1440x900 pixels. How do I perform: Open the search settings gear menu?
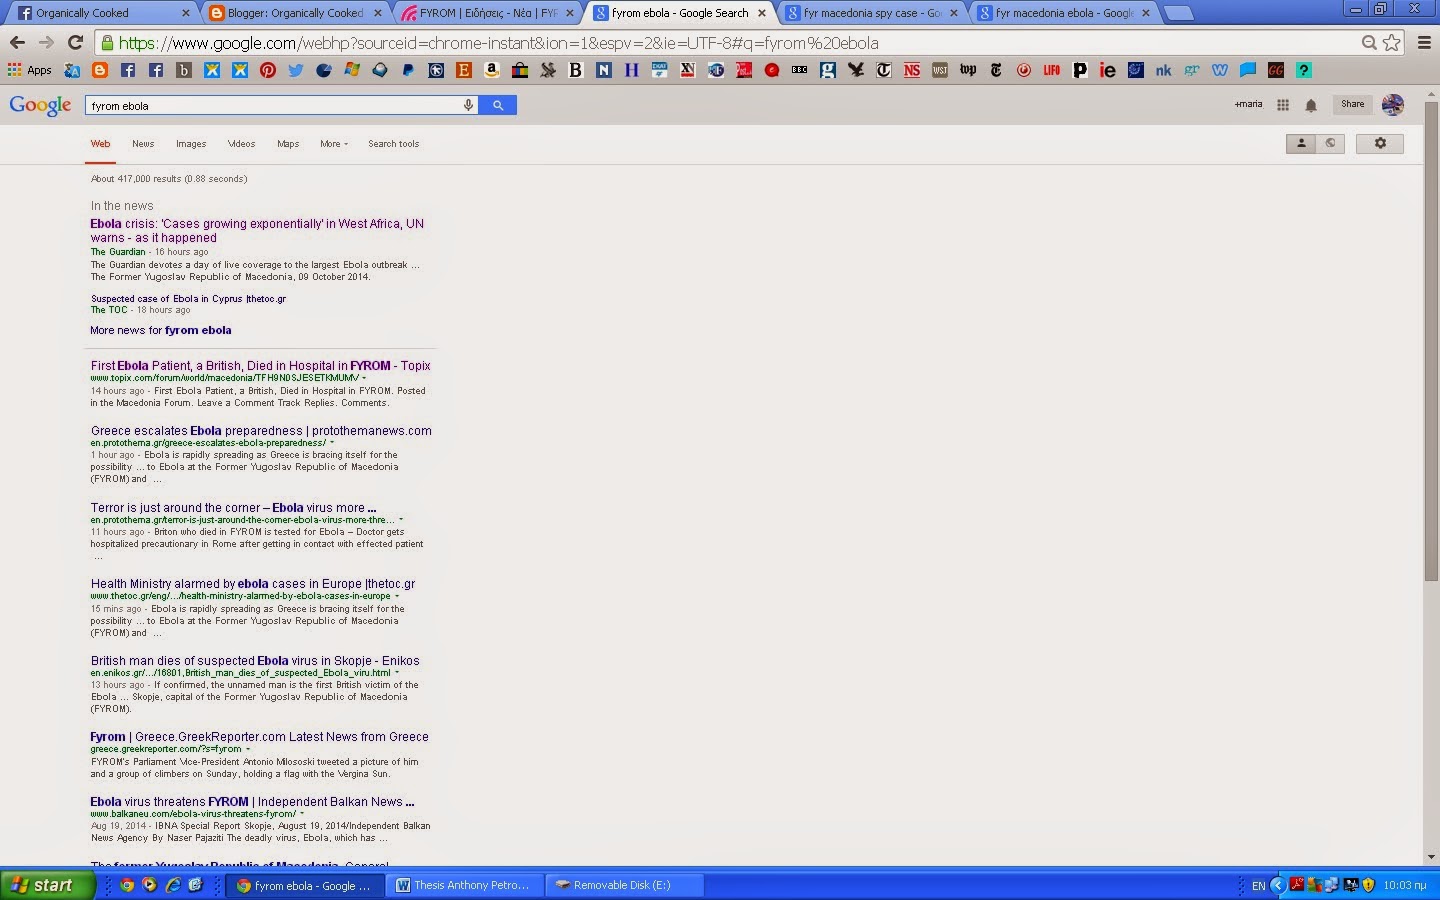pos(1380,143)
